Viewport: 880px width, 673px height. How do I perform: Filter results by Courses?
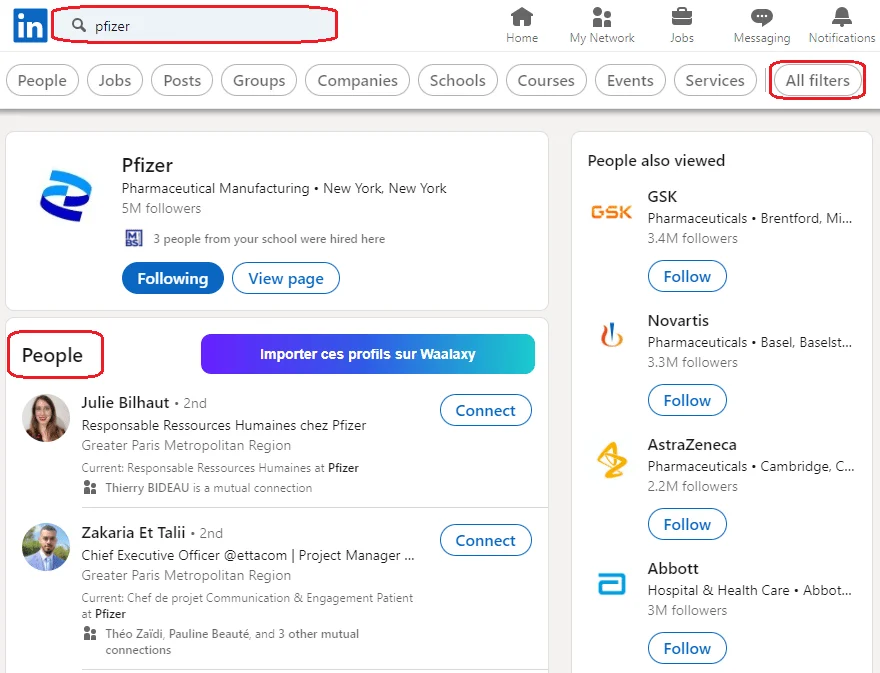(x=546, y=80)
